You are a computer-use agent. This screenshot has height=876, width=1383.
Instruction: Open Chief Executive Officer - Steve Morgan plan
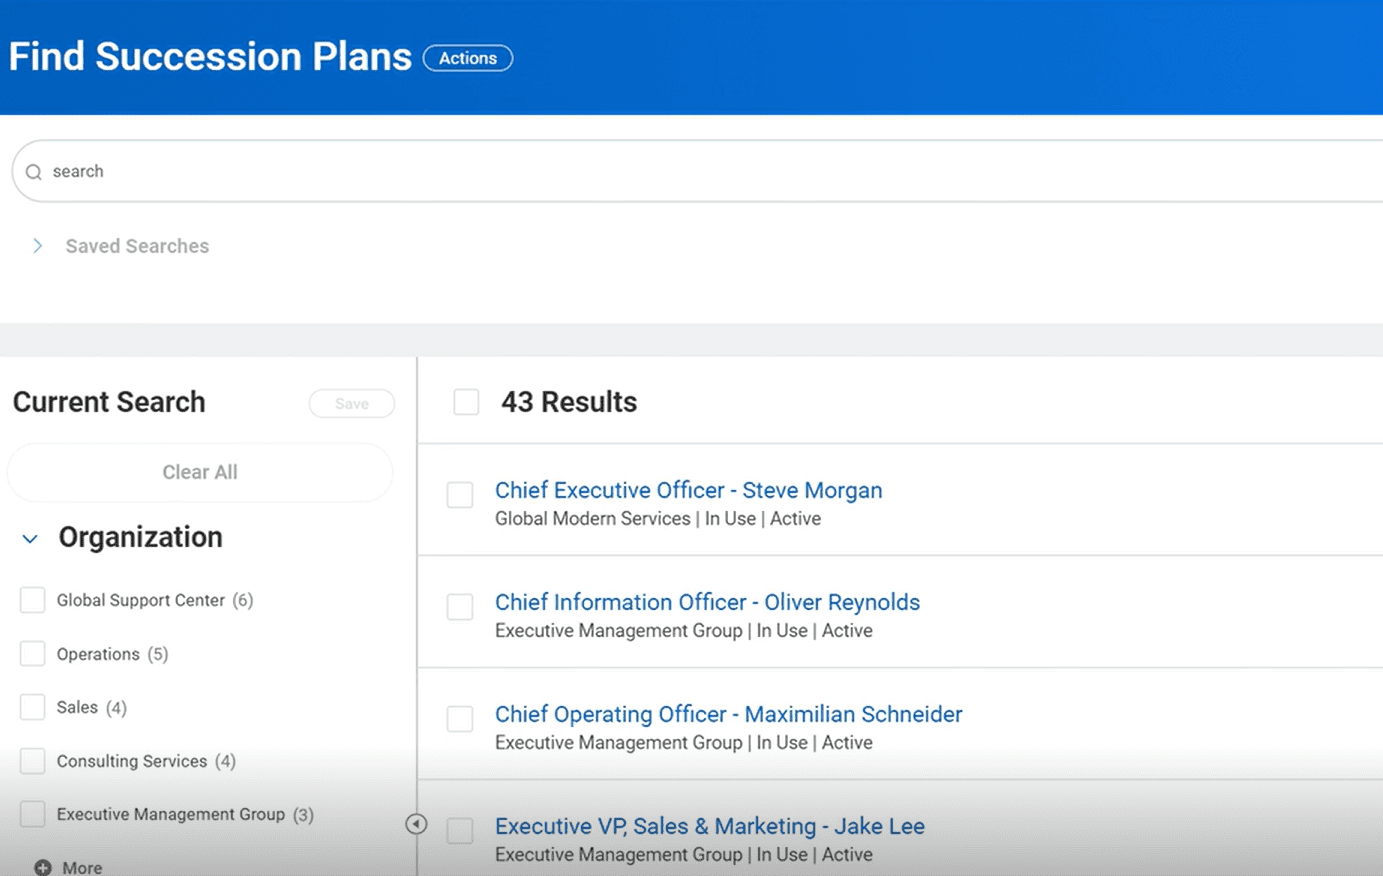coord(688,490)
